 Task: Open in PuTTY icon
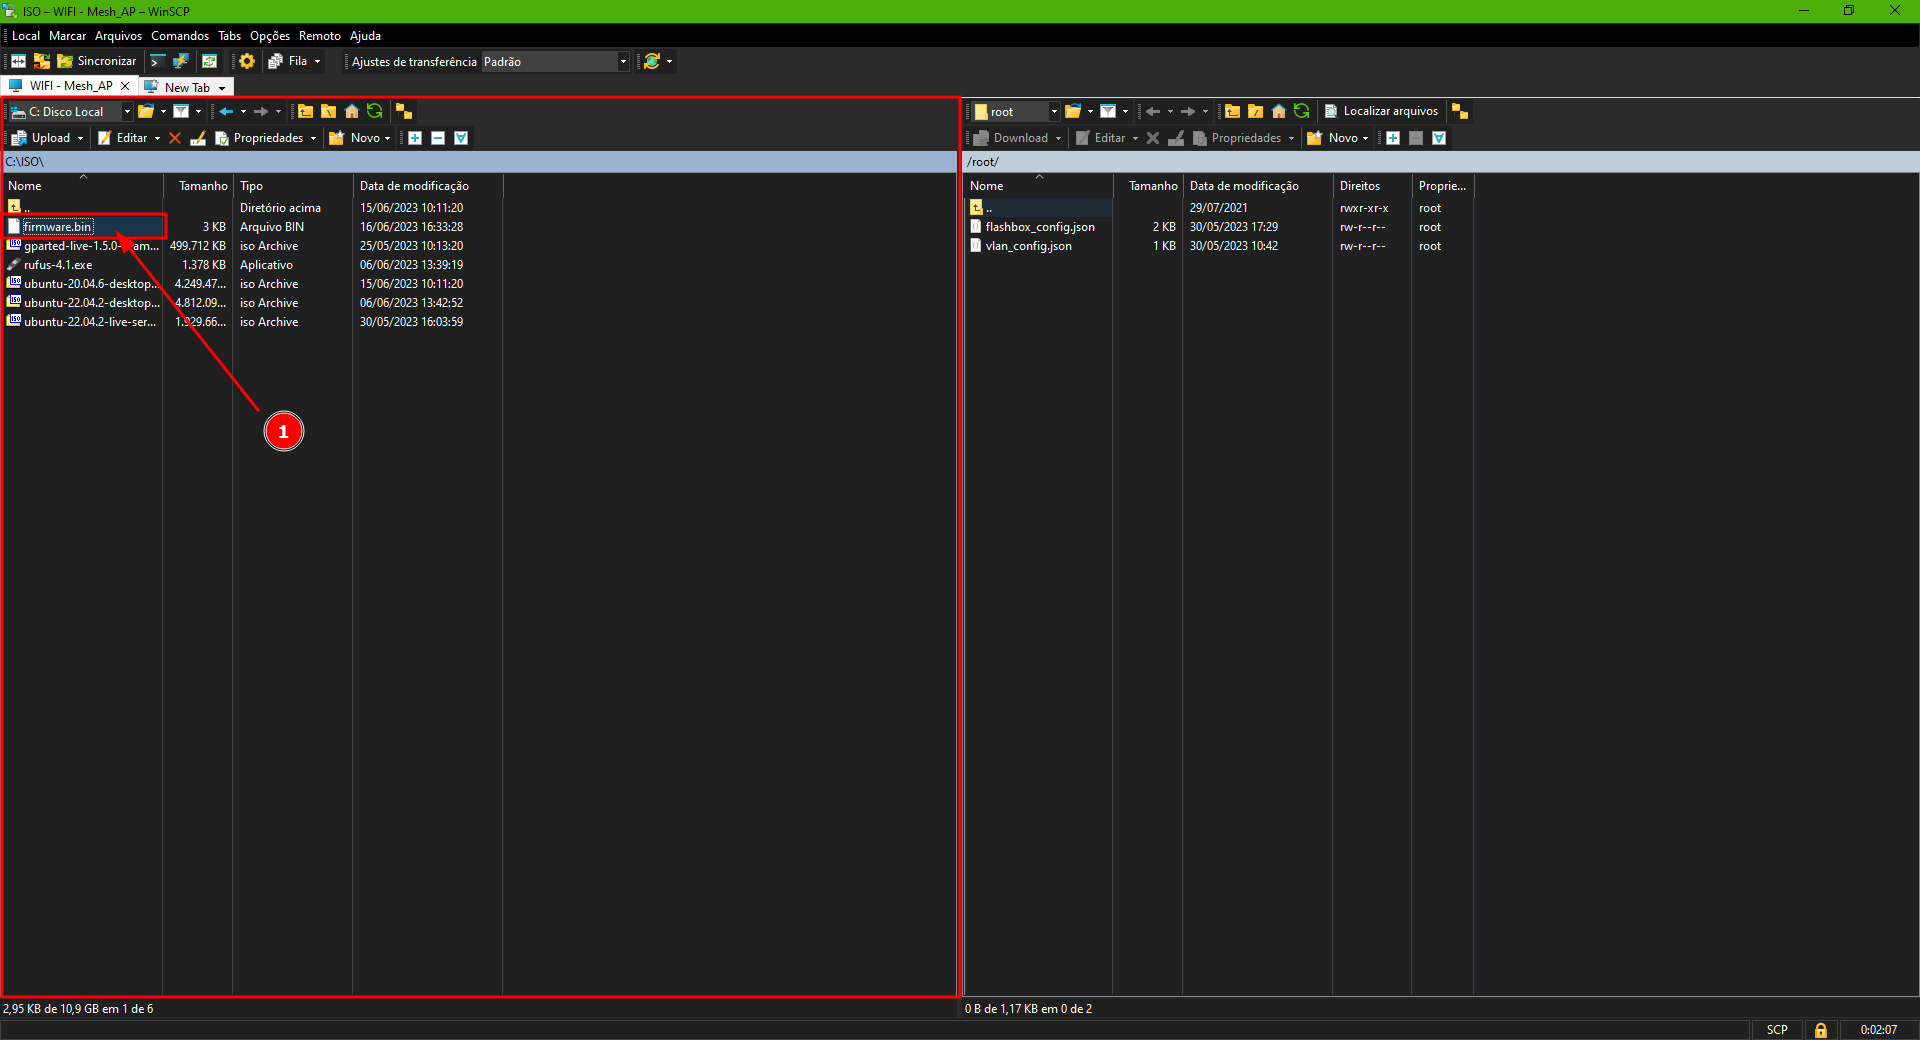pyautogui.click(x=181, y=61)
